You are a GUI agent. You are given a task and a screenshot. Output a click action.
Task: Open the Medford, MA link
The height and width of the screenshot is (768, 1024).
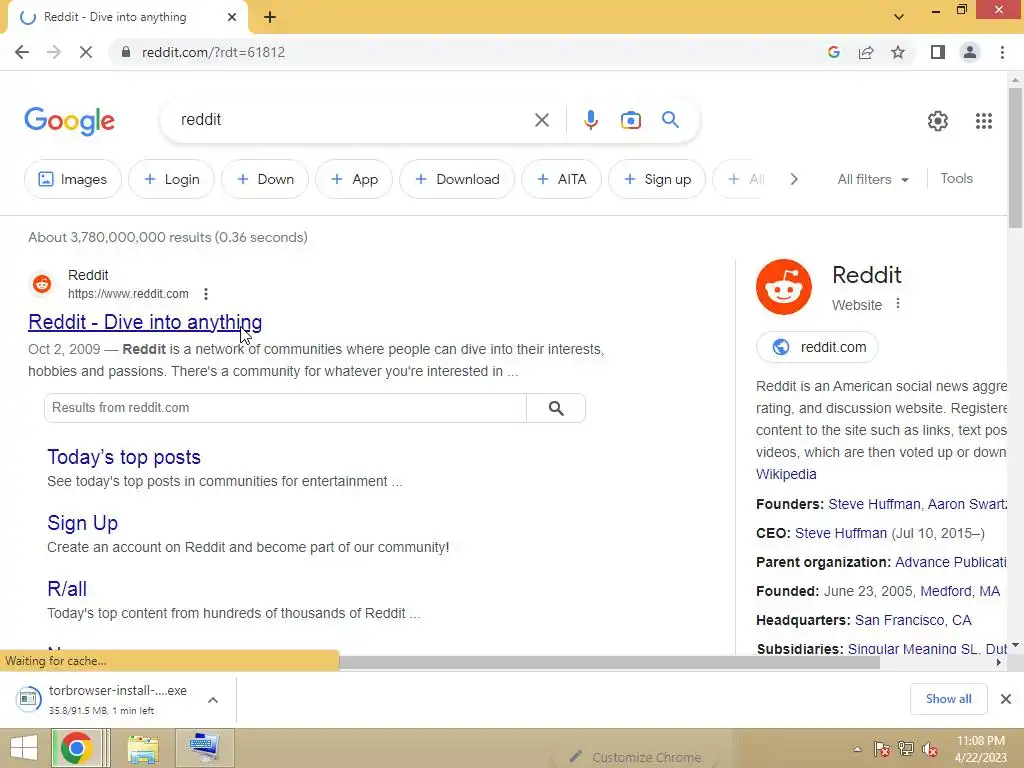pos(960,591)
